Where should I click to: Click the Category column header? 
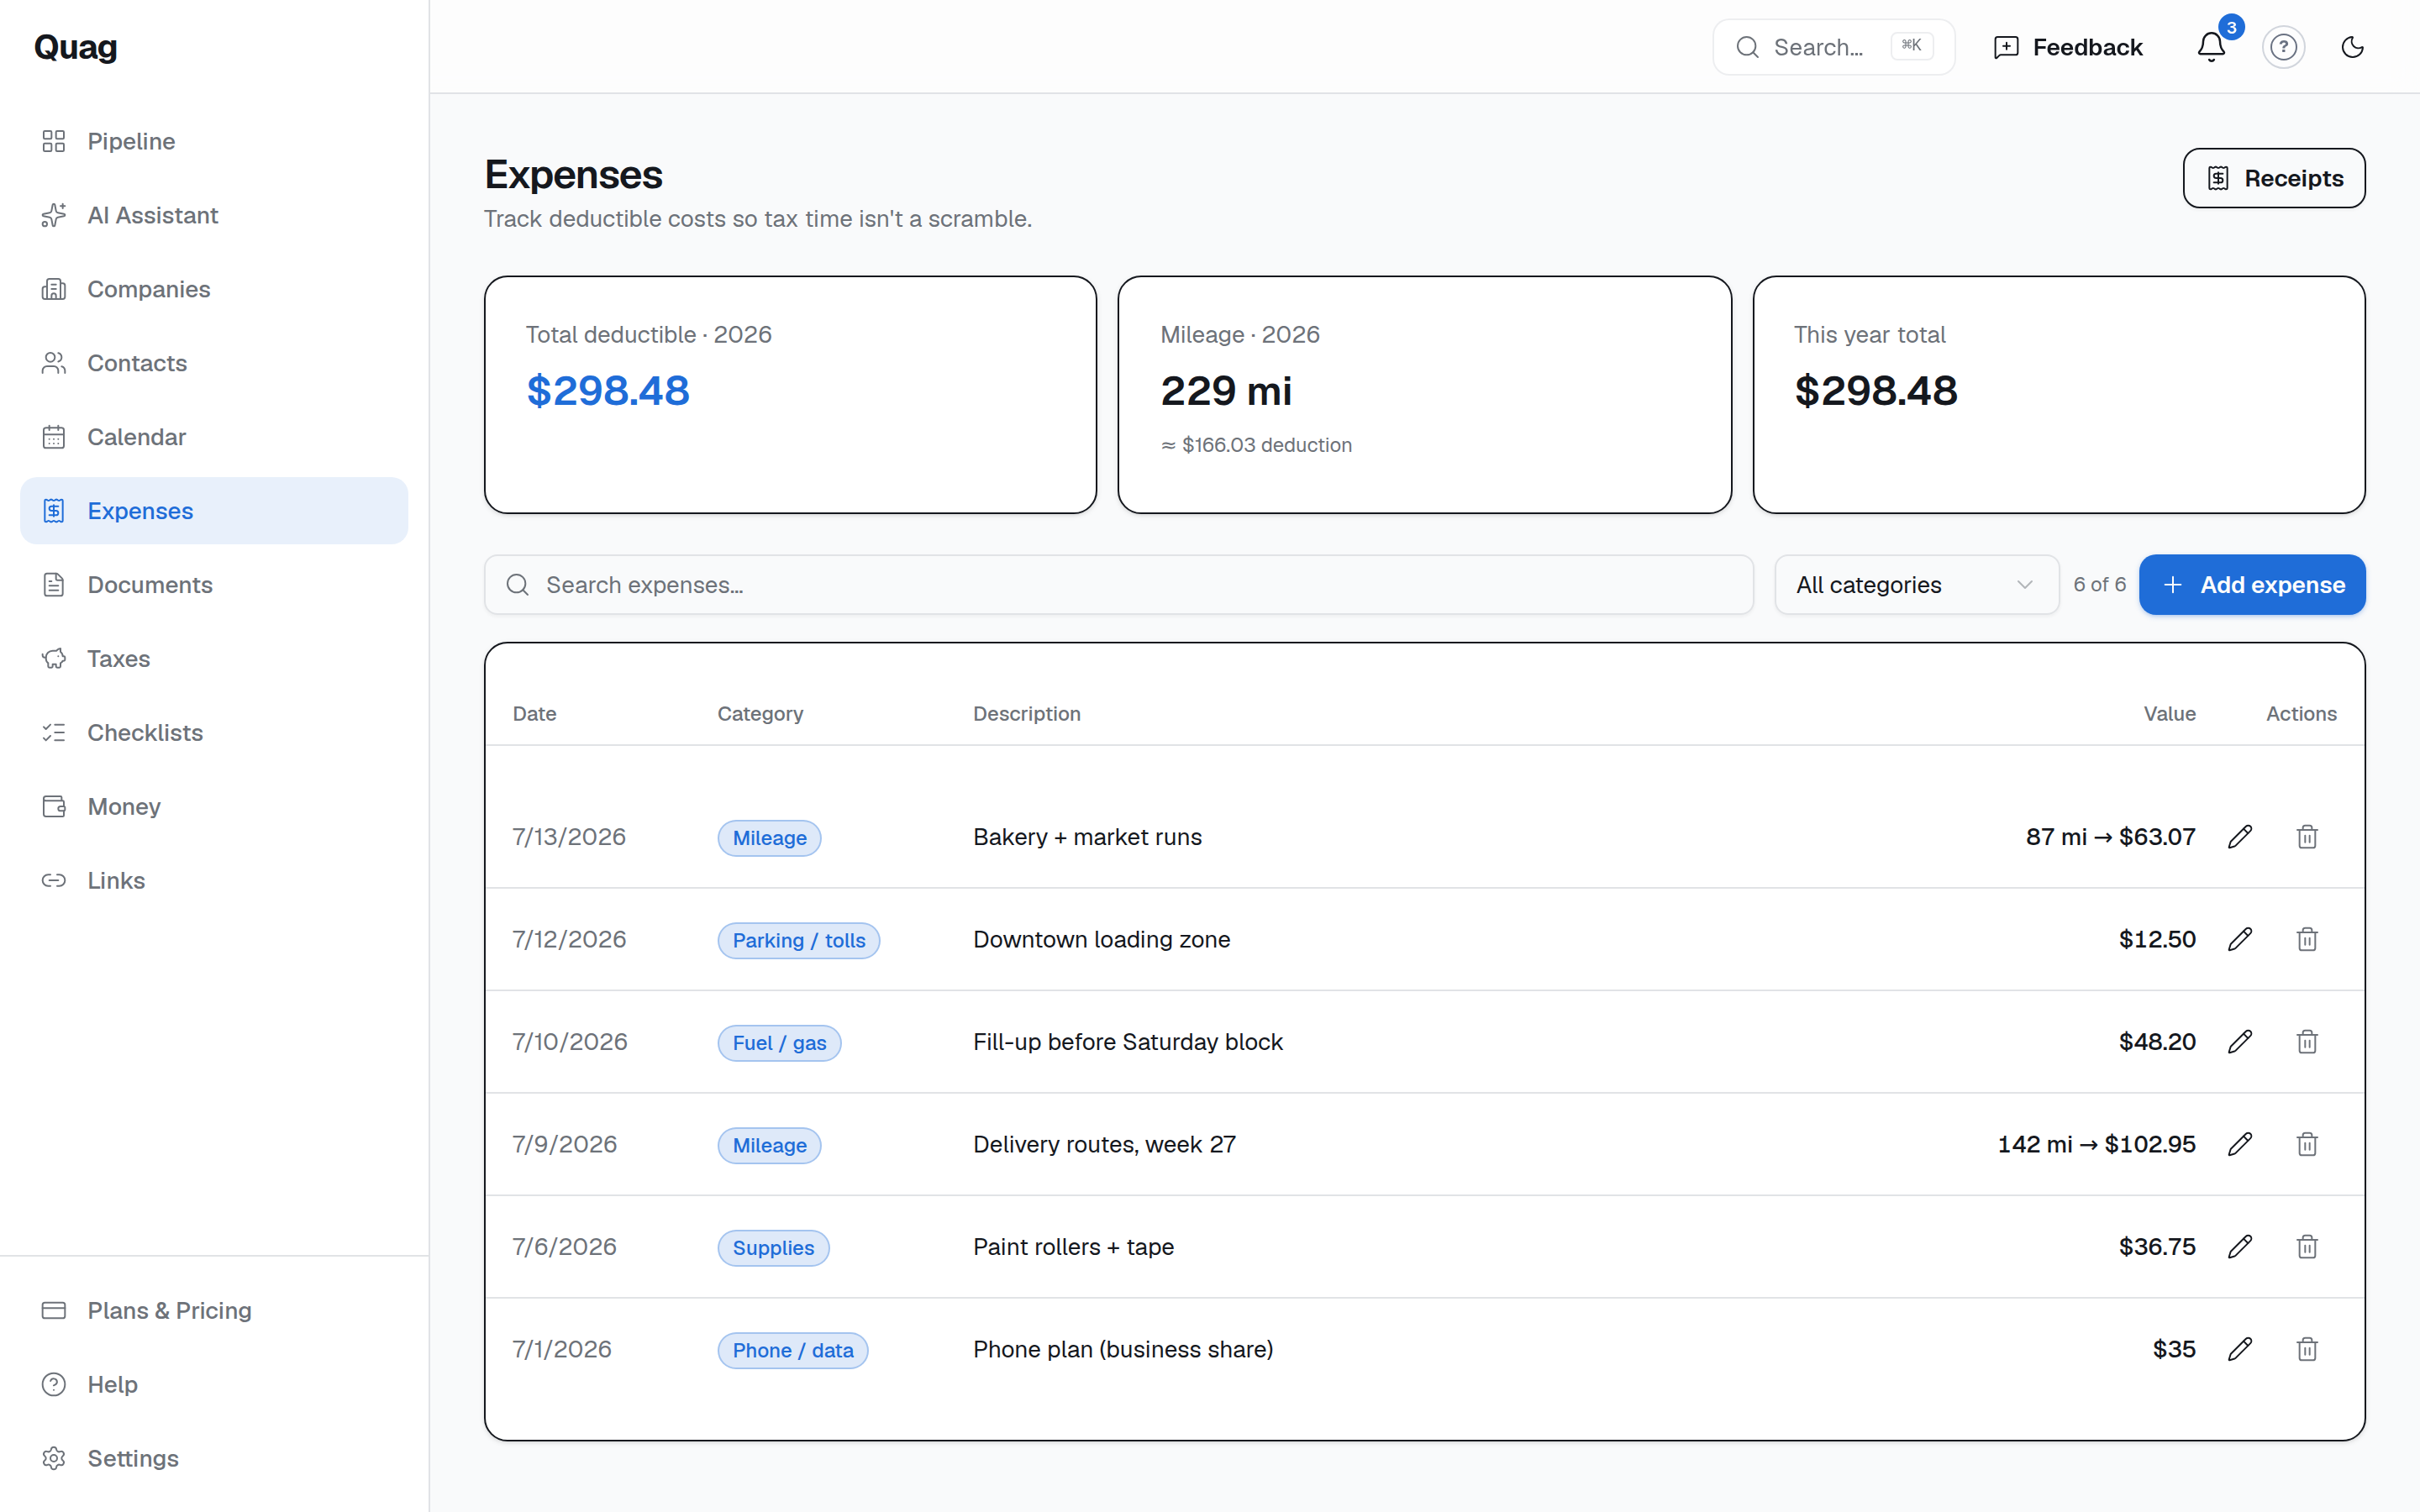(760, 714)
